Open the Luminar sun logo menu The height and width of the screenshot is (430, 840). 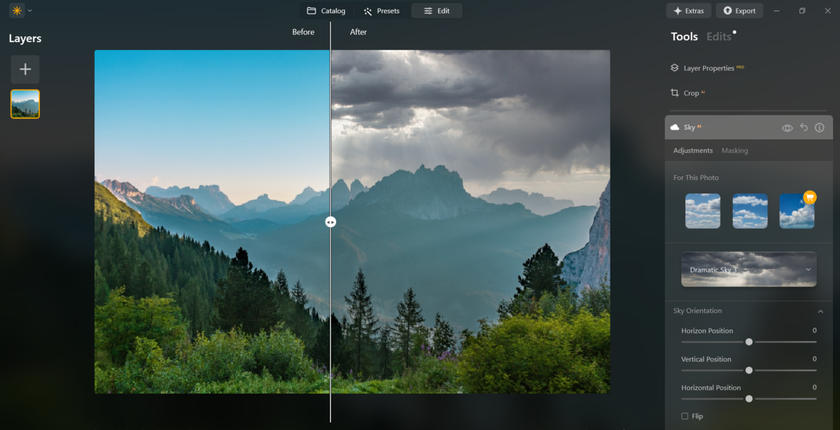(17, 10)
